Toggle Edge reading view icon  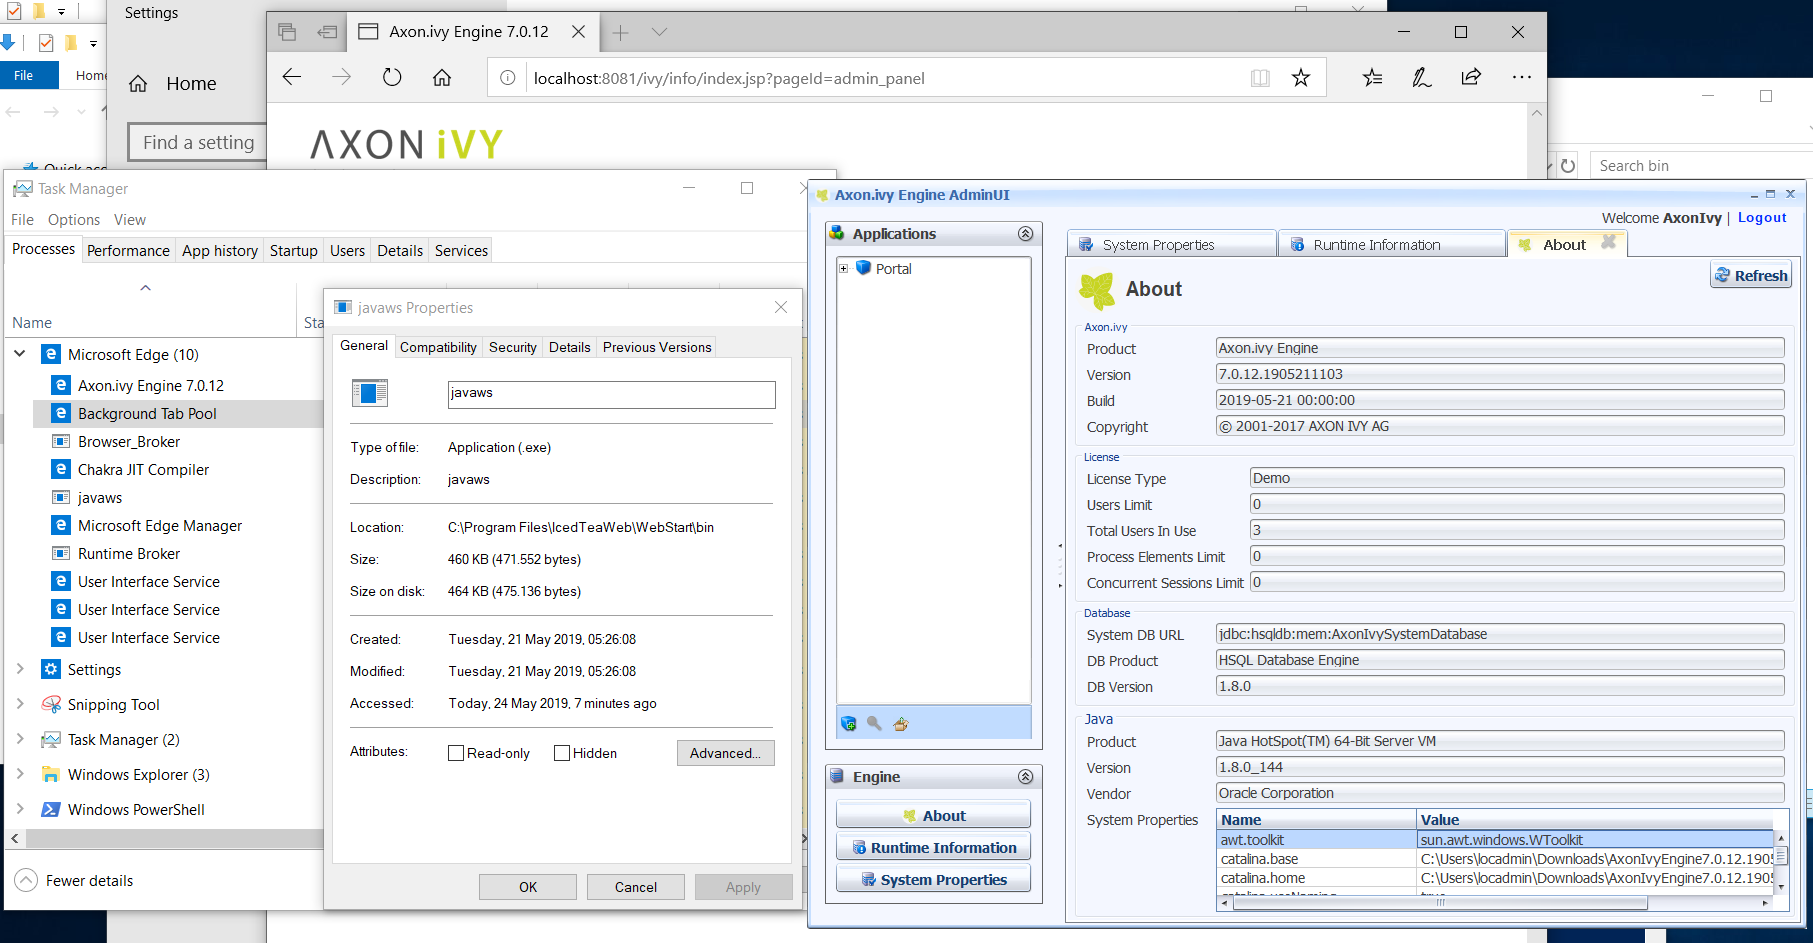[x=1260, y=78]
